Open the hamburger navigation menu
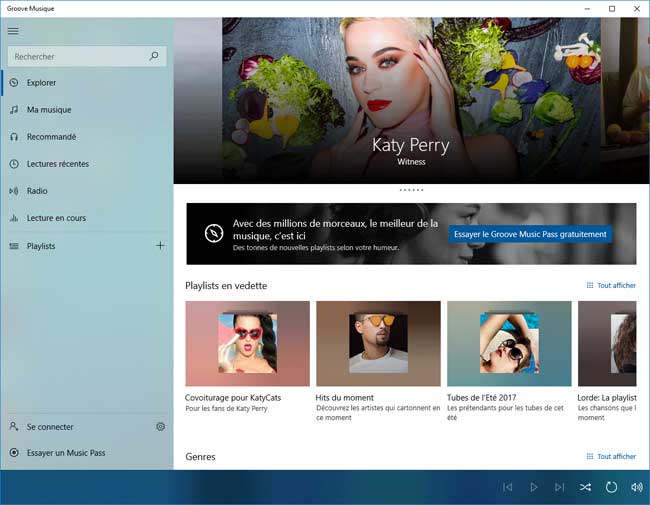This screenshot has height=505, width=650. (x=13, y=31)
